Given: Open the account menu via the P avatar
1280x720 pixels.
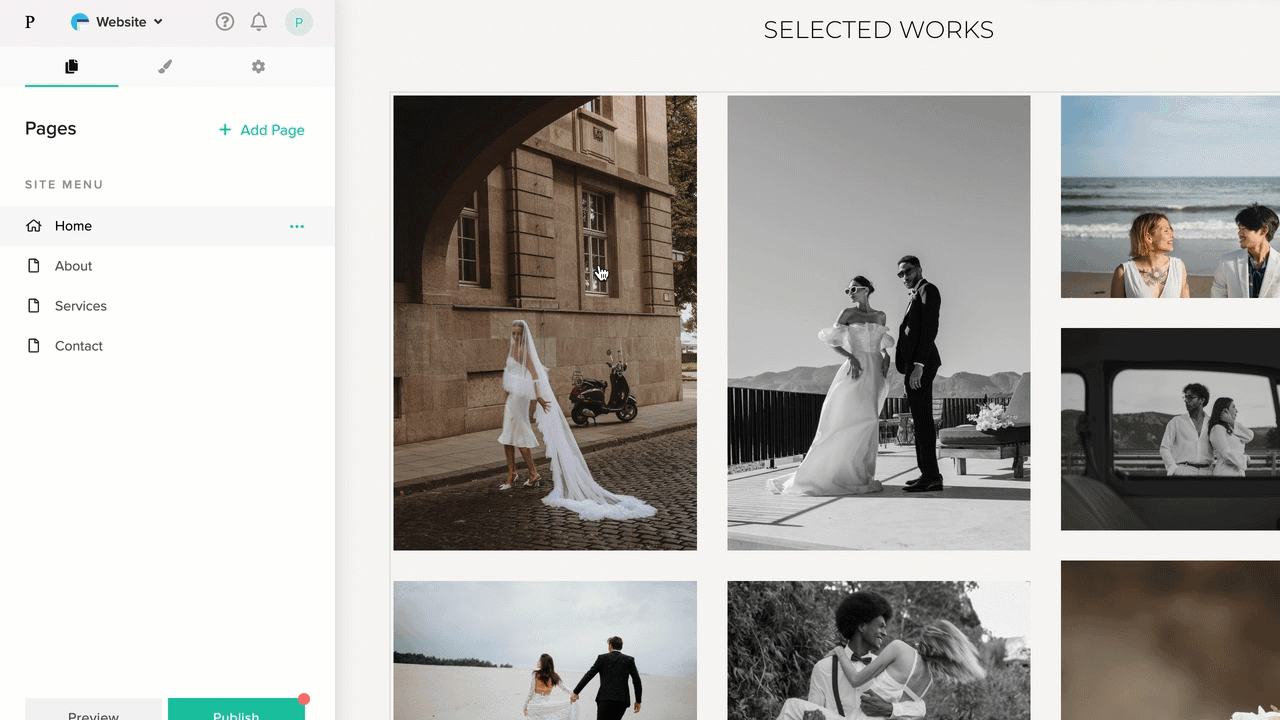Looking at the screenshot, I should point(298,21).
